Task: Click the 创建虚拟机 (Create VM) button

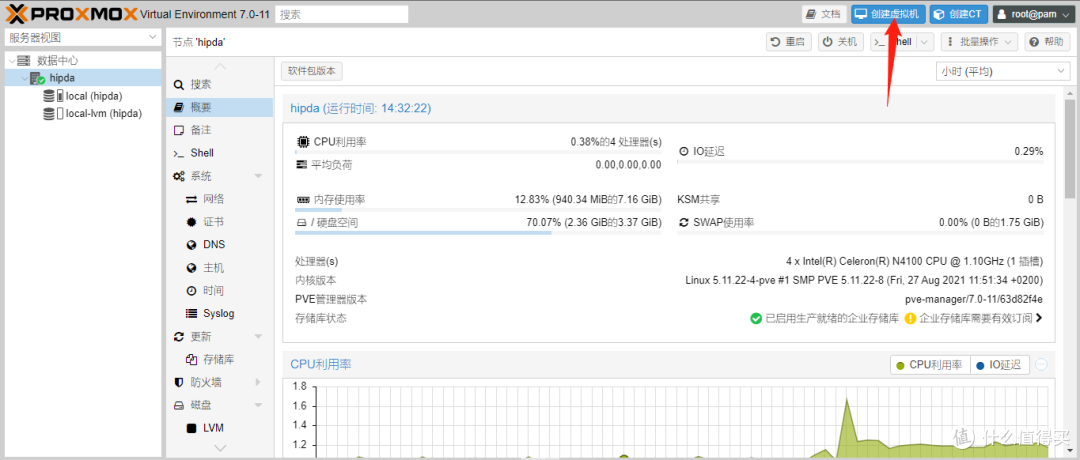Action: 888,14
